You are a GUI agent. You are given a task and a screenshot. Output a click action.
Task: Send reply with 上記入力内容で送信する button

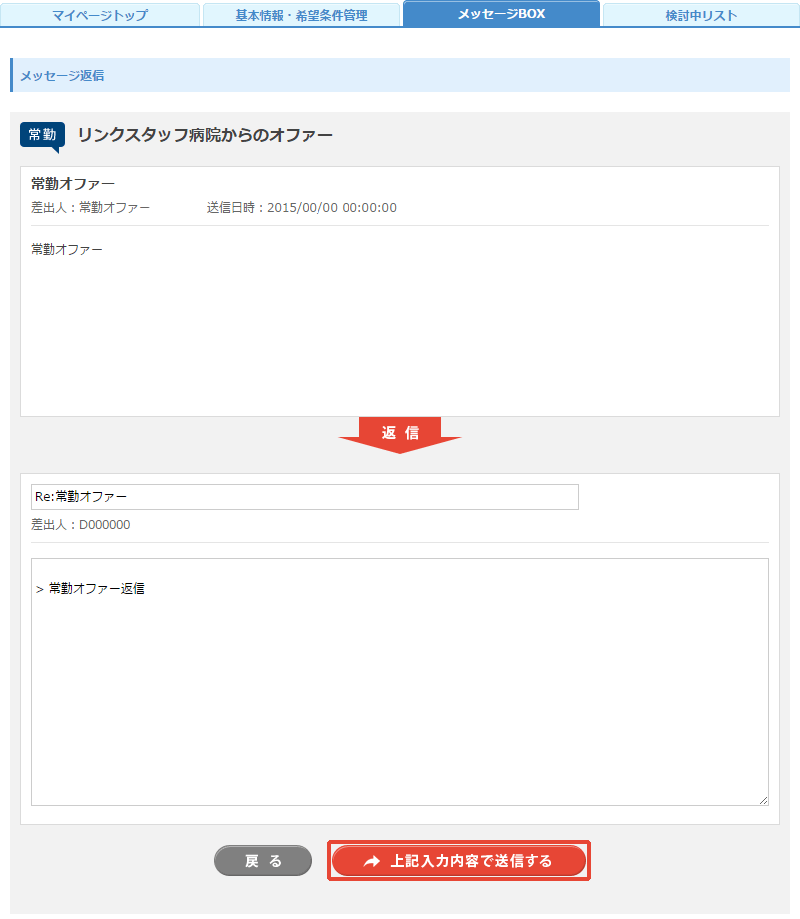[x=458, y=860]
